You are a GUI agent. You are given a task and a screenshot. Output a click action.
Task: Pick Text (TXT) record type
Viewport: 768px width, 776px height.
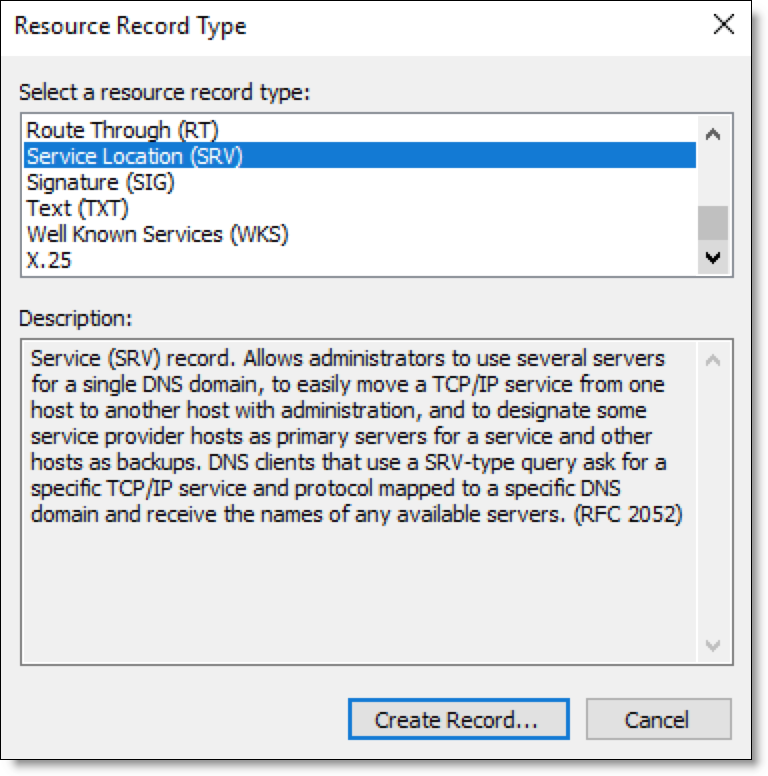pos(360,208)
